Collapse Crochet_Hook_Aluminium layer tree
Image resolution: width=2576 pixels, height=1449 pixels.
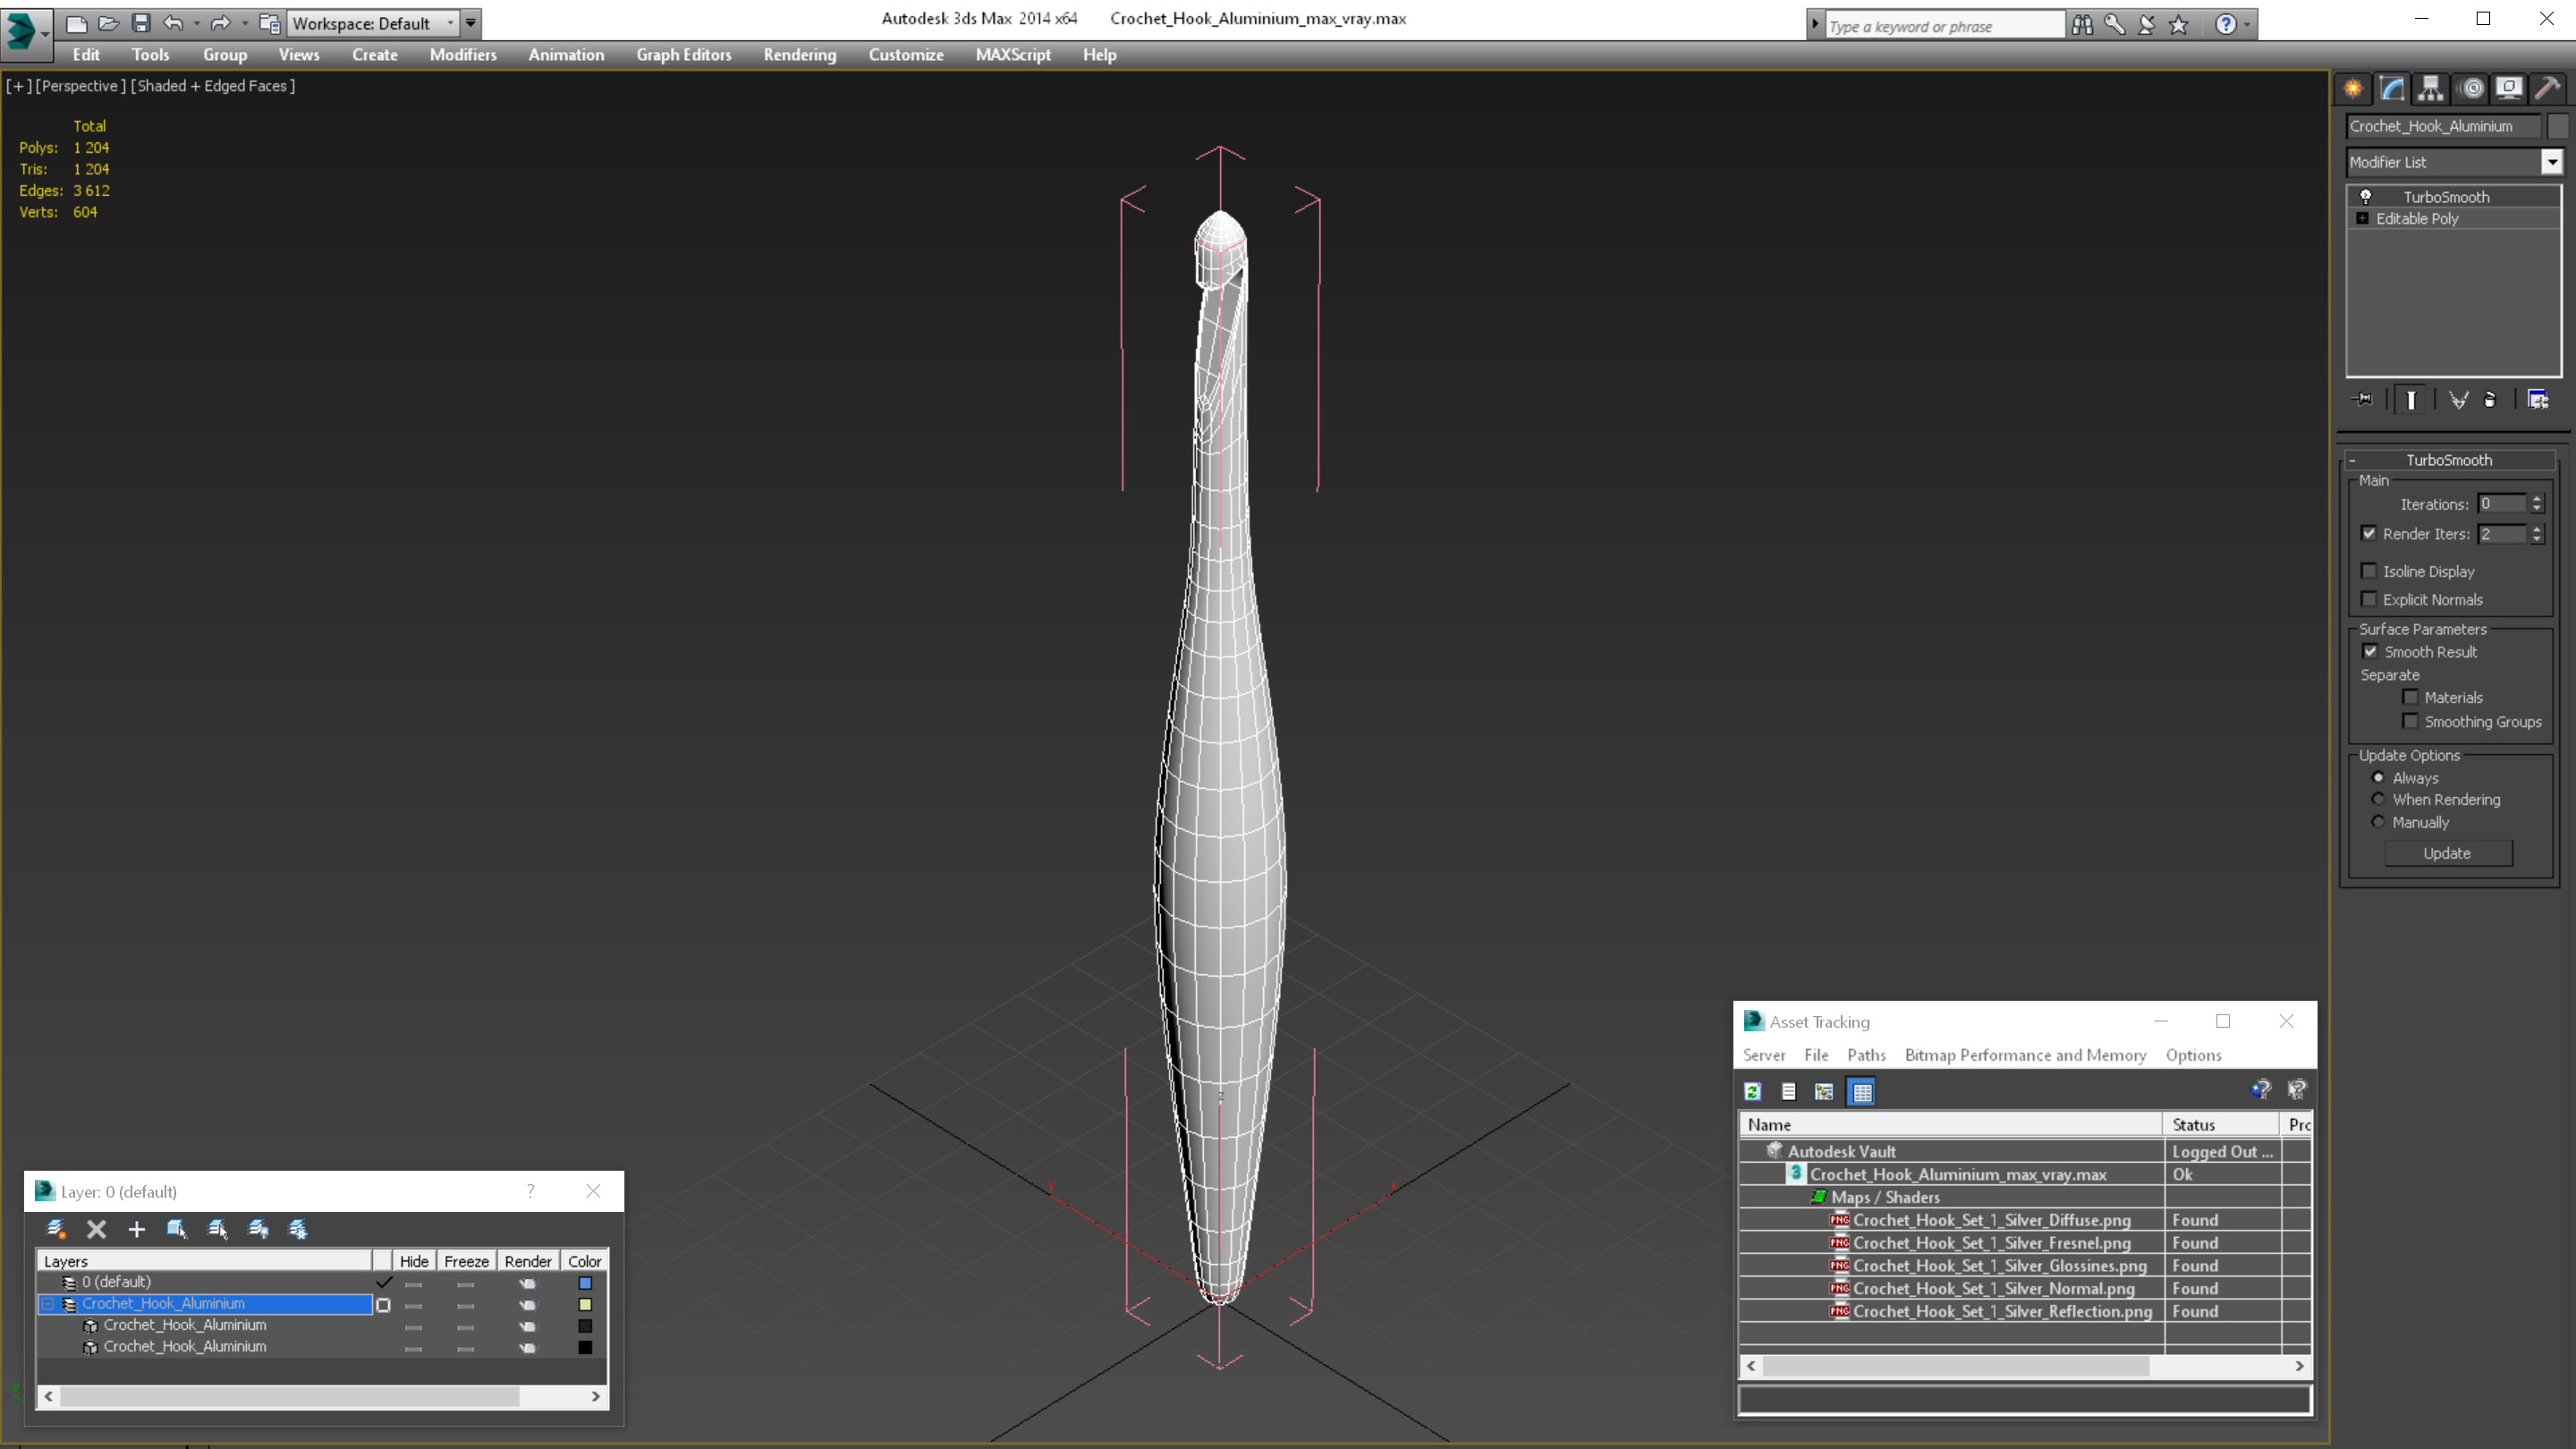tap(47, 1304)
